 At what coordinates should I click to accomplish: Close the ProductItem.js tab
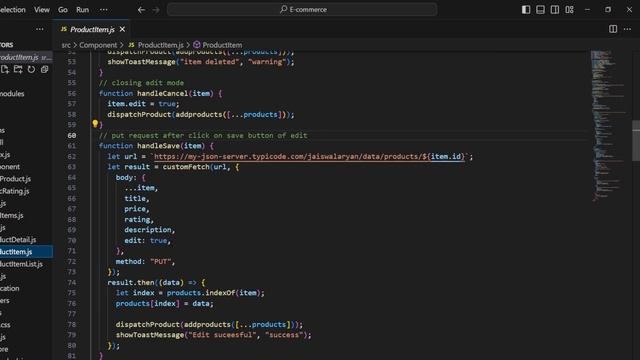tap(122, 29)
